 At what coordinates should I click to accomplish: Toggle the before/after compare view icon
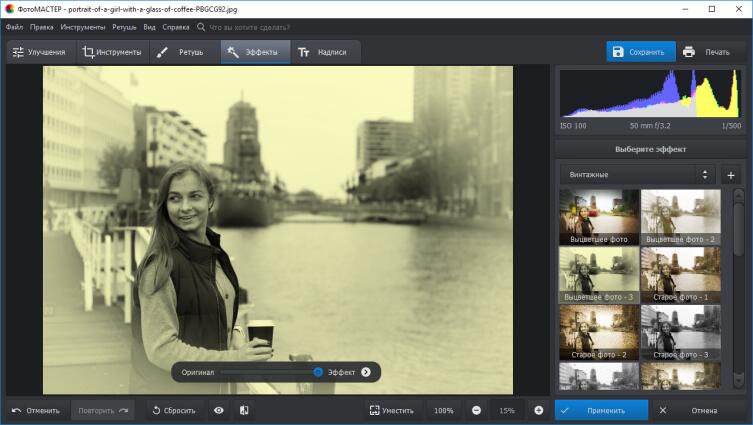click(243, 410)
